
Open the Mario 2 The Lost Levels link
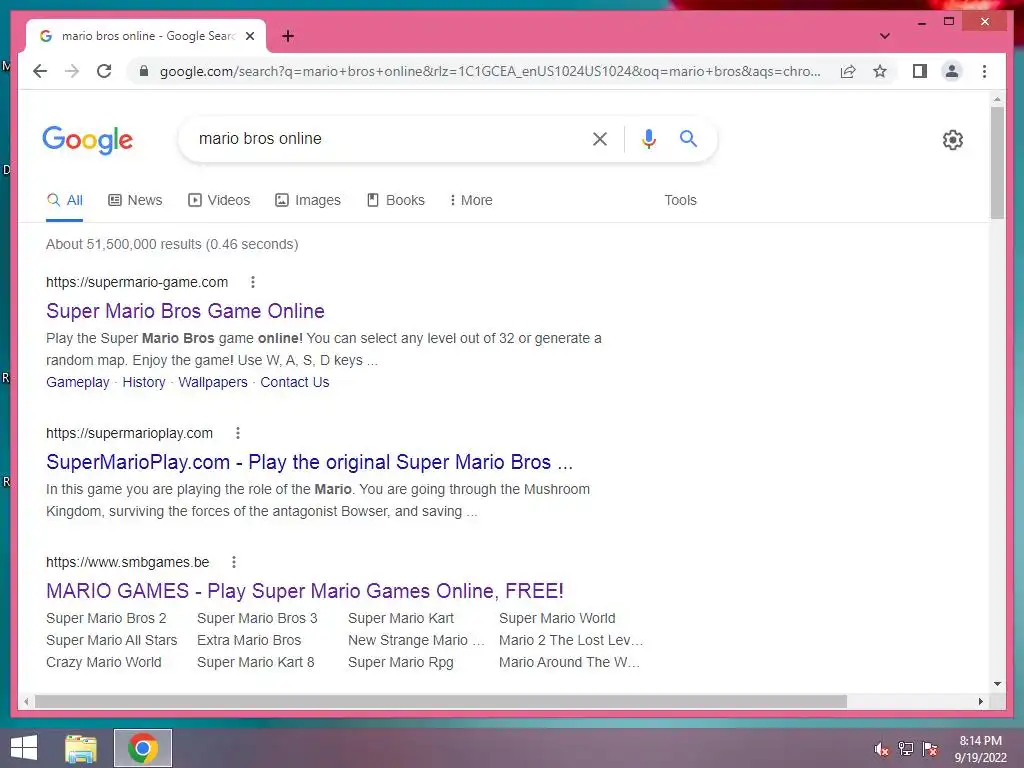(571, 640)
